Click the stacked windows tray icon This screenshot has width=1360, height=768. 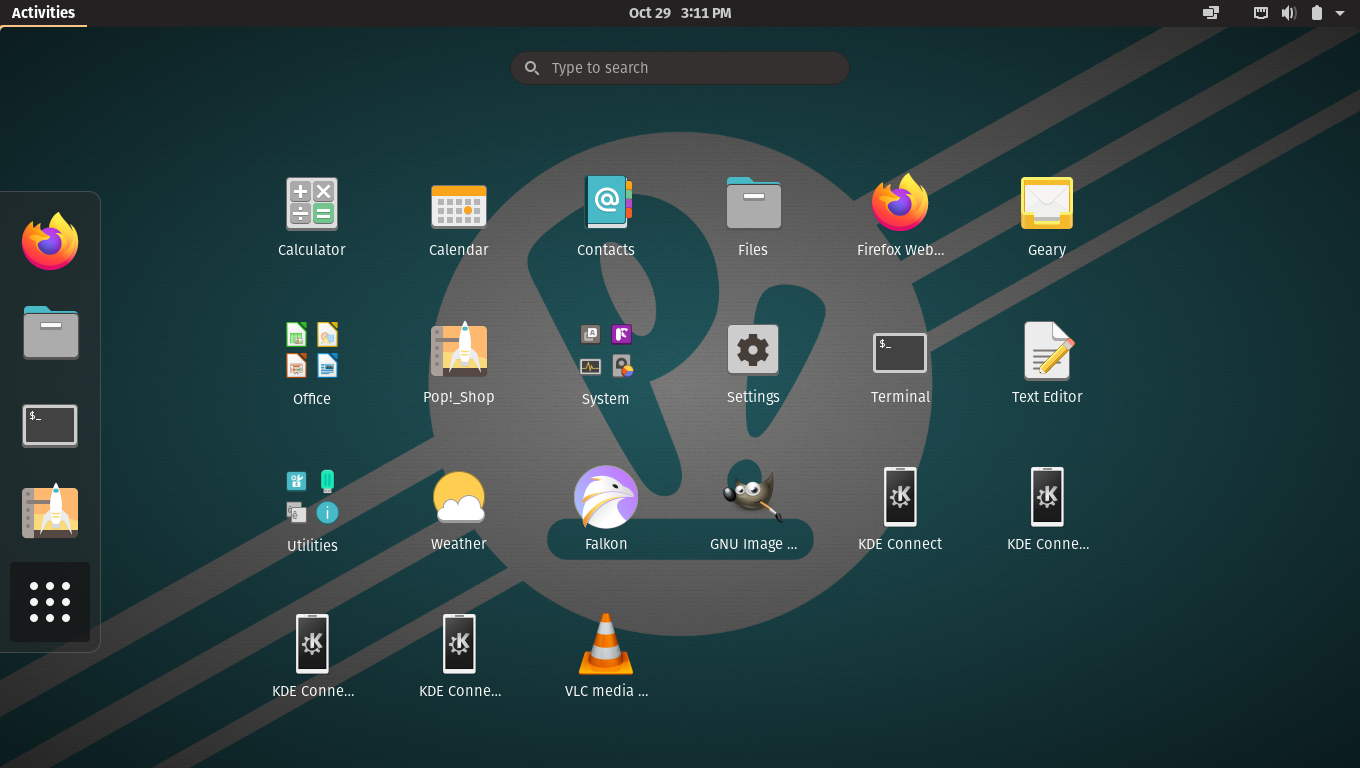1211,13
